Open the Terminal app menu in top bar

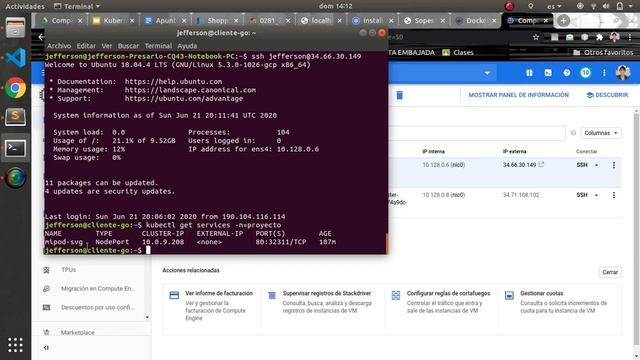pos(77,6)
